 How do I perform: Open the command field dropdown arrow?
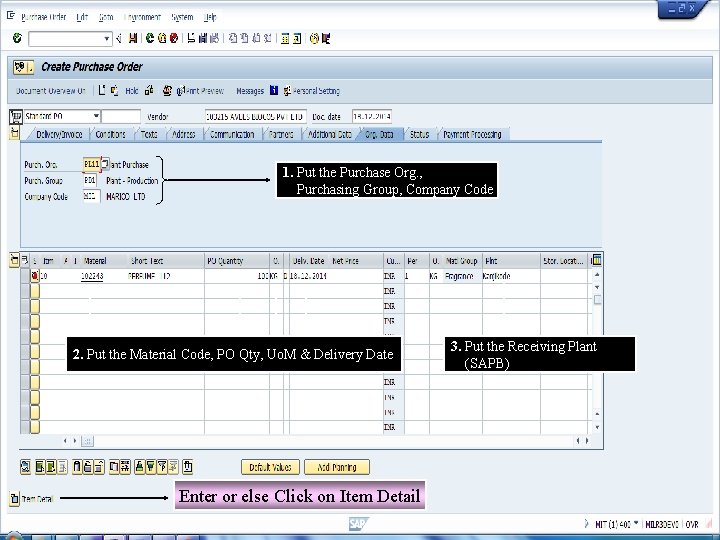[x=107, y=39]
